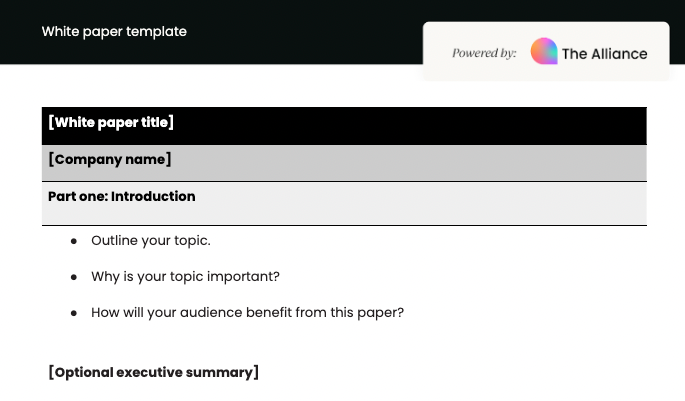Click bullet dot before "Outline your topic"

[74, 241]
